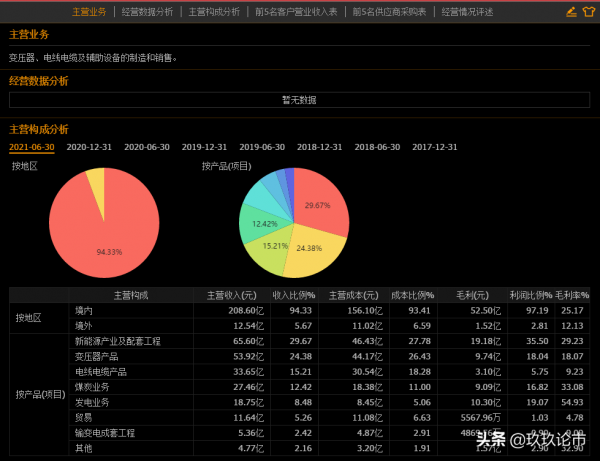Click the pencil edit icon at top right

[571, 12]
